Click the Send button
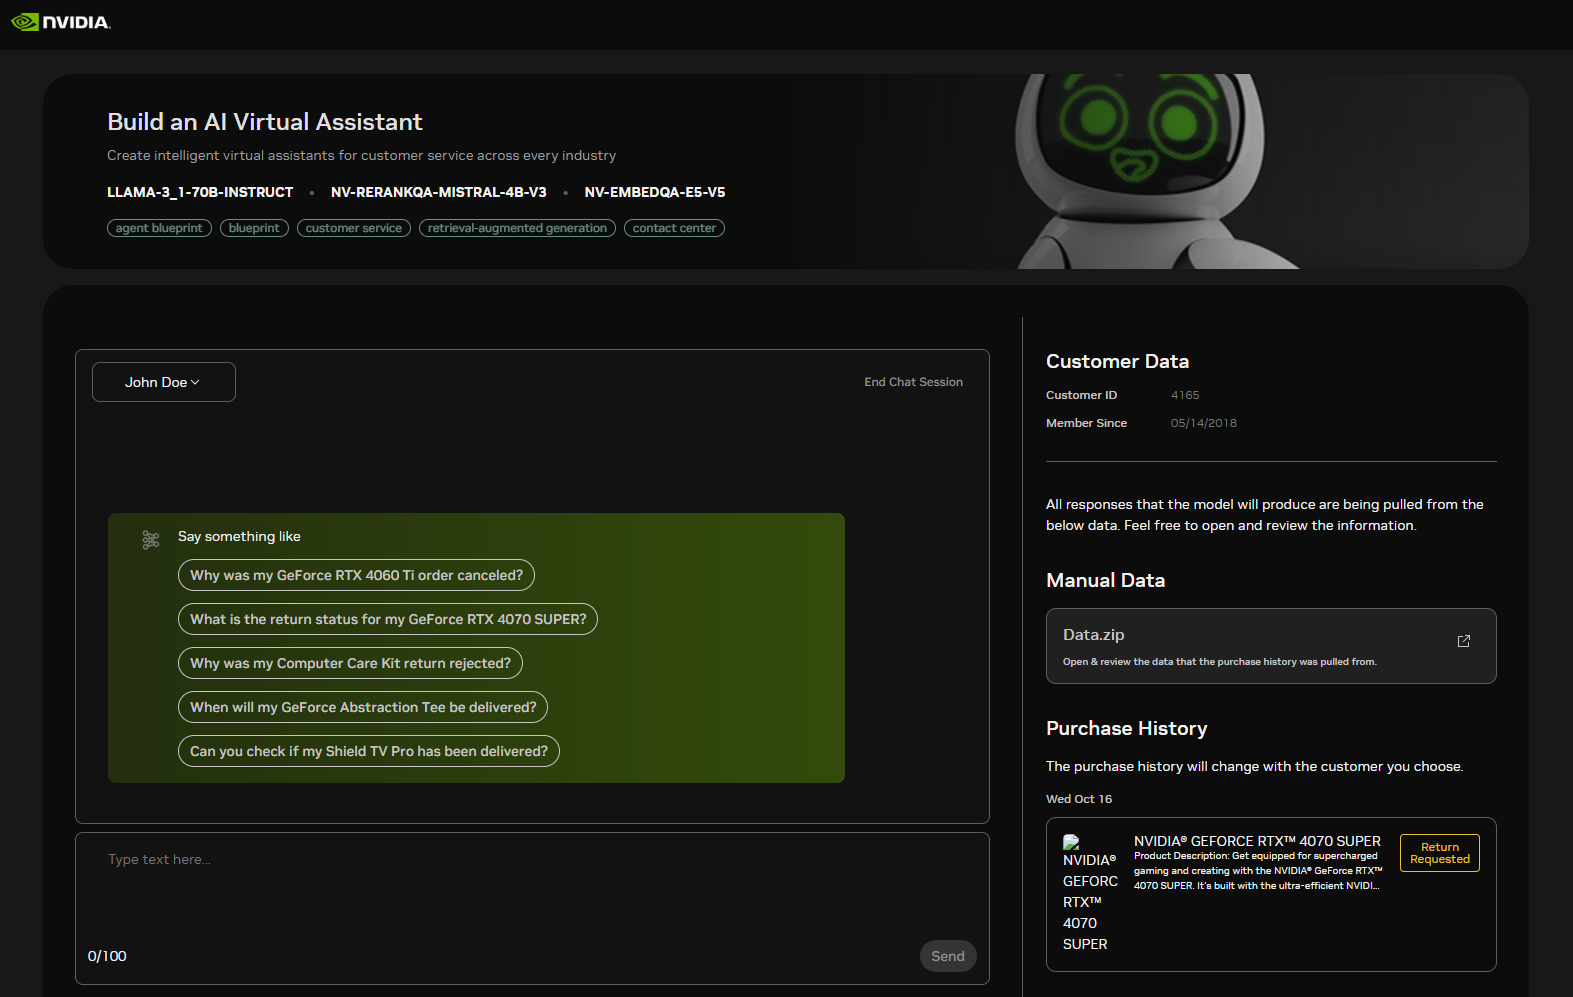The height and width of the screenshot is (997, 1573). [948, 956]
